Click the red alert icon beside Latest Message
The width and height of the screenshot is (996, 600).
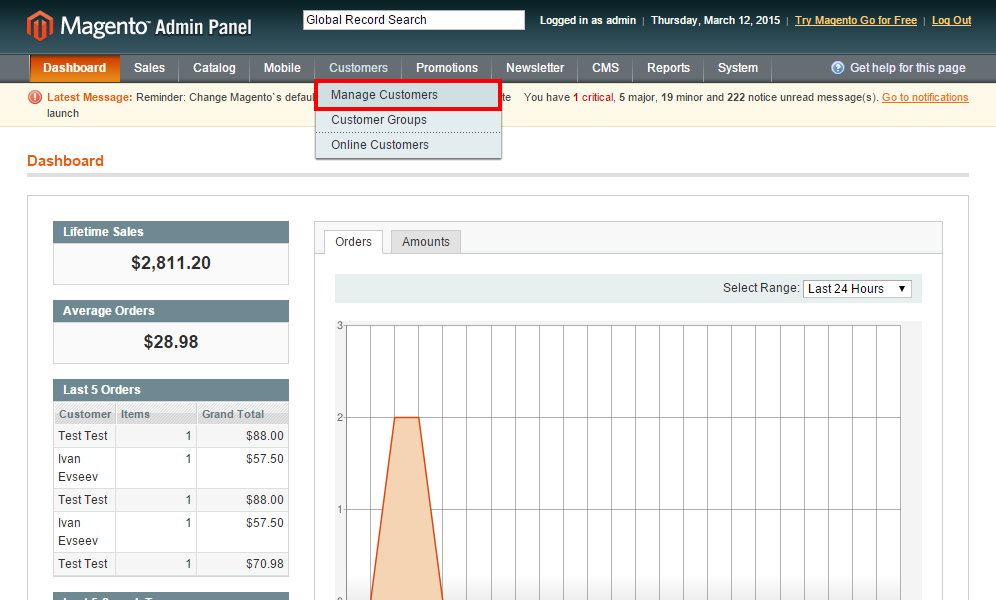click(x=35, y=97)
